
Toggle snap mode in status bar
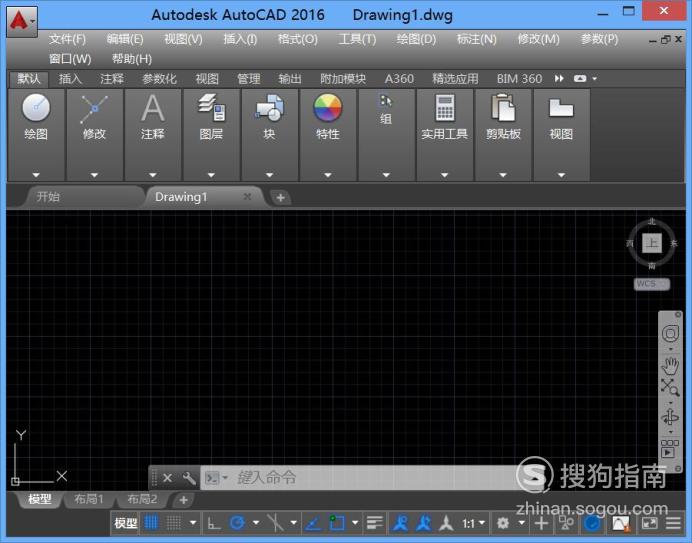tap(173, 524)
